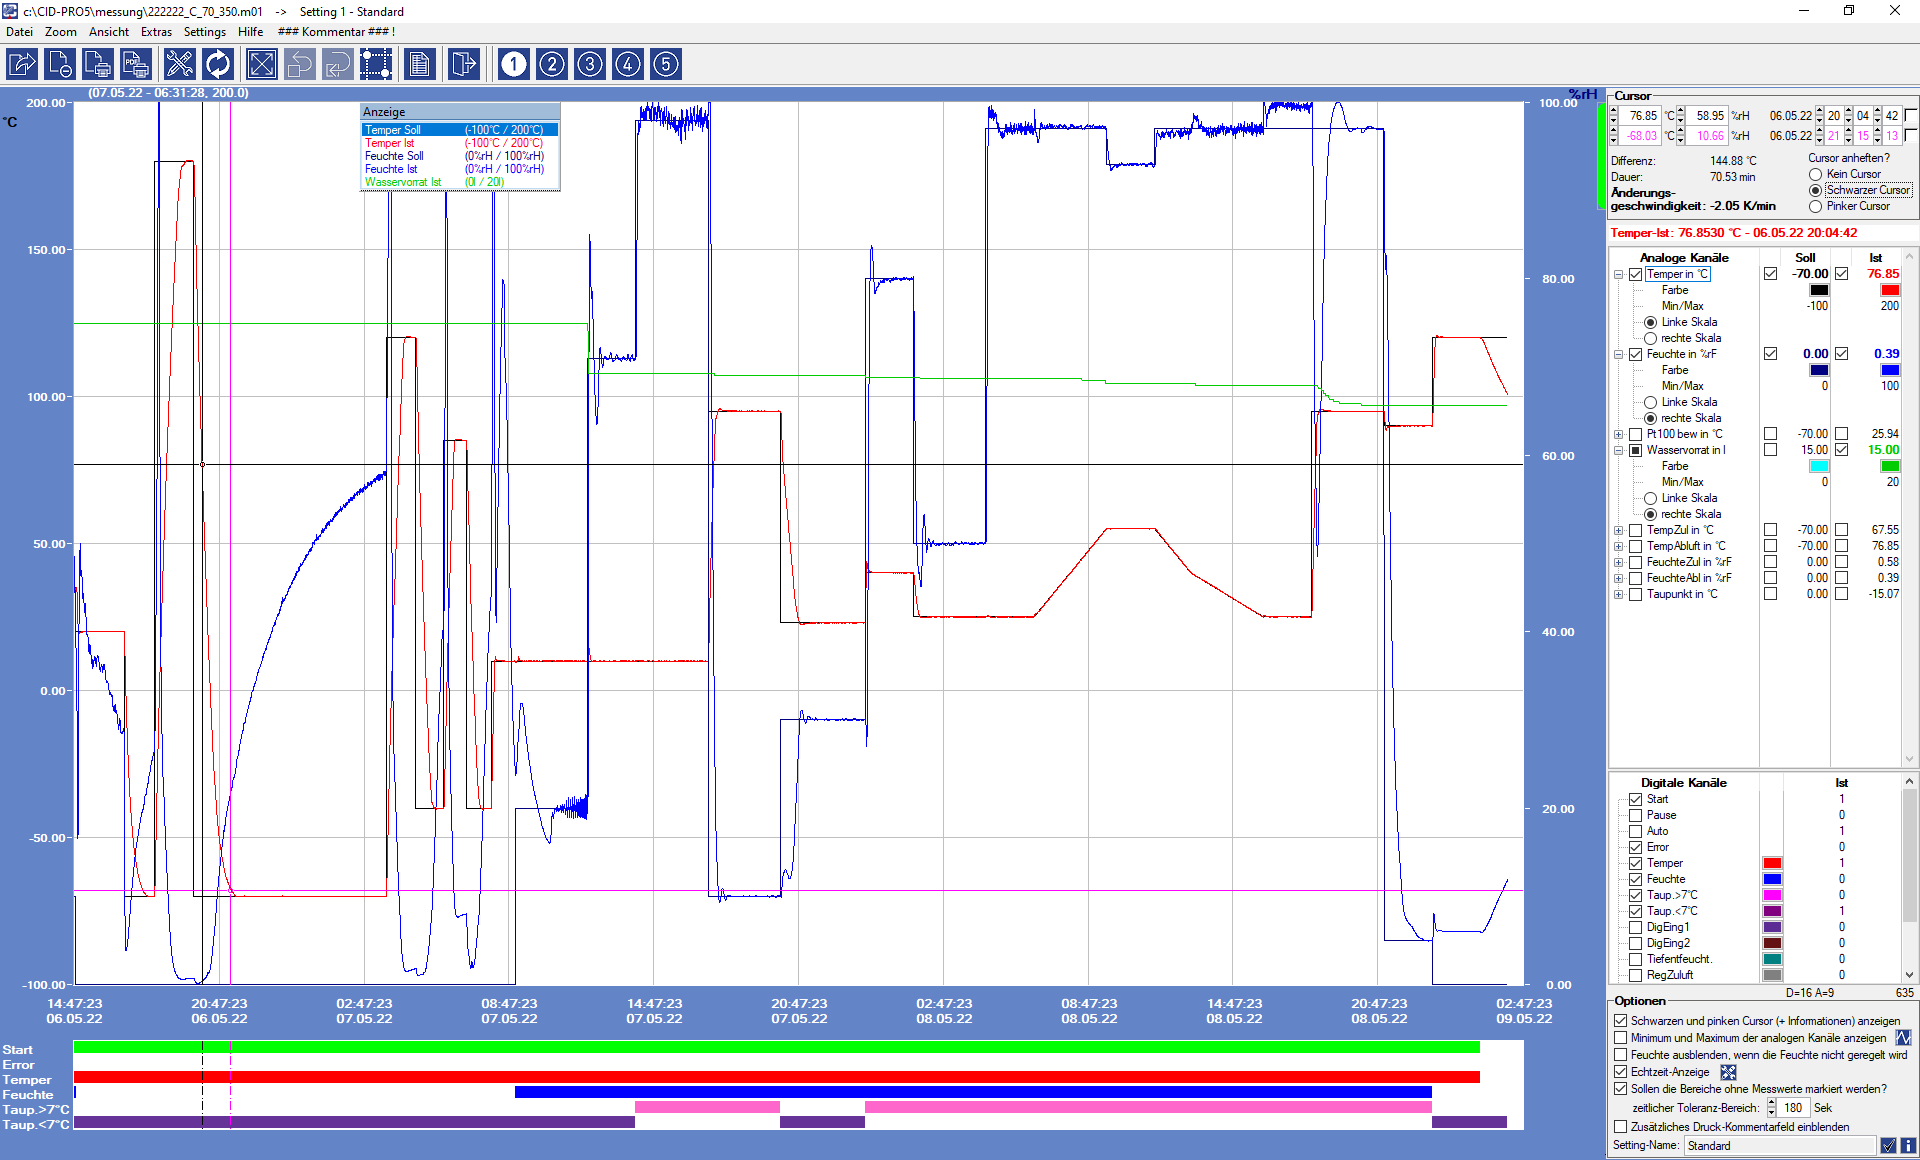Expand the FeuchteZul in %rF node

pyautogui.click(x=1618, y=562)
